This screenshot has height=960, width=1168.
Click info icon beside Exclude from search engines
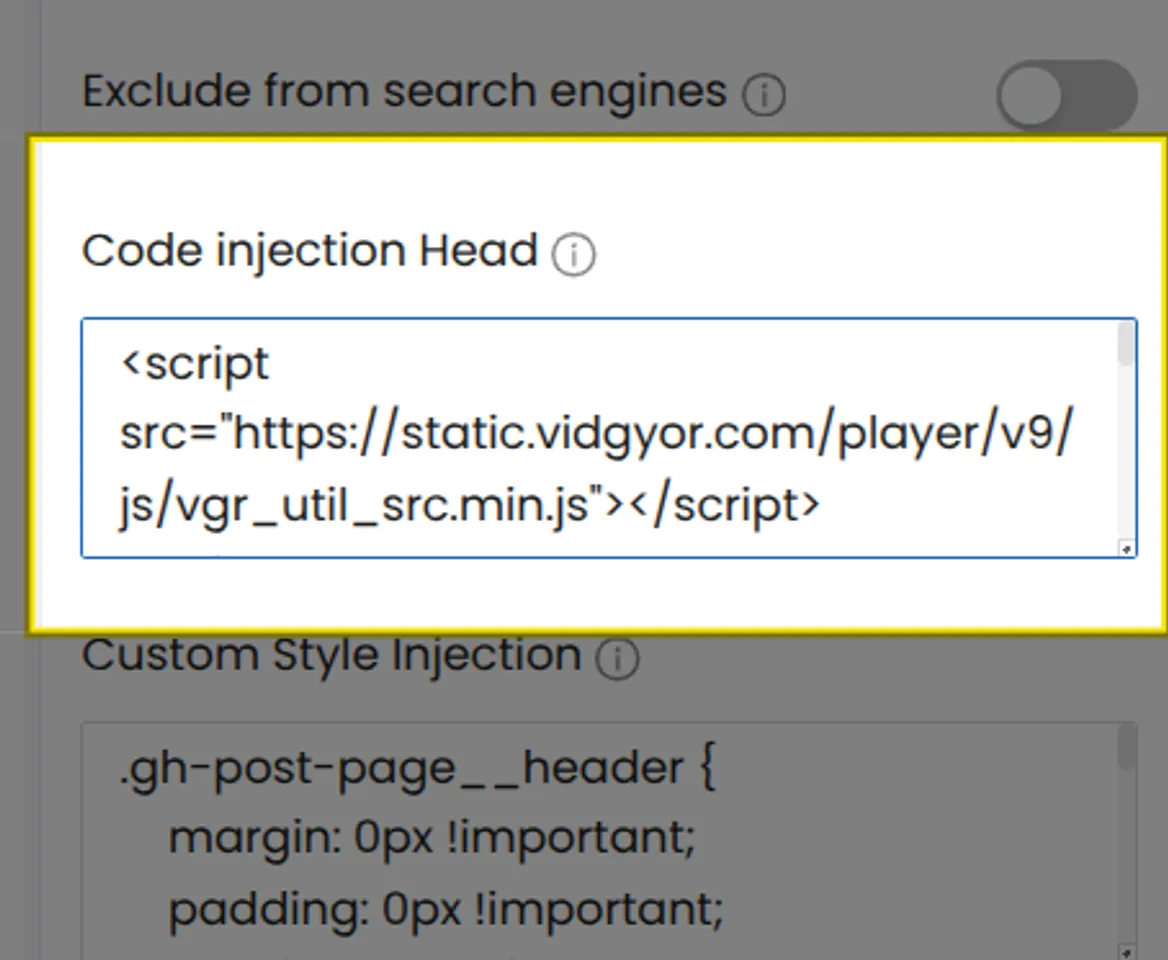click(764, 97)
